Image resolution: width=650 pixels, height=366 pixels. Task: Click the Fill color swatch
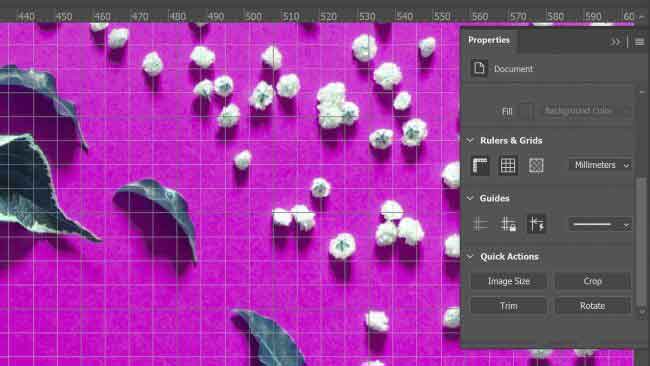click(525, 111)
